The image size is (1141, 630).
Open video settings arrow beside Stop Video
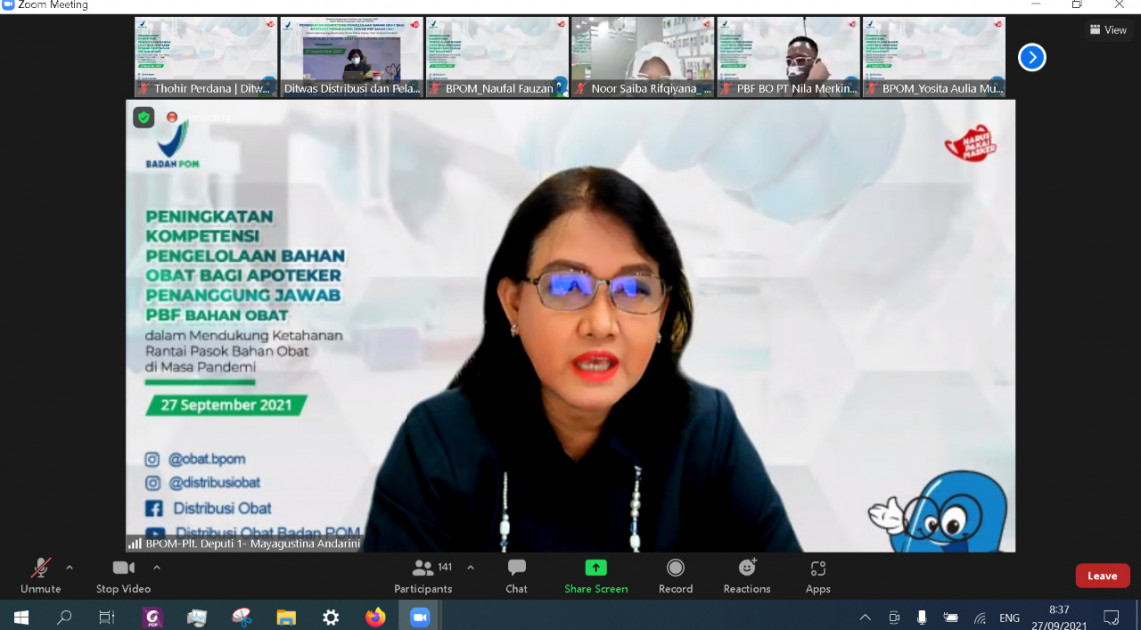coord(156,567)
